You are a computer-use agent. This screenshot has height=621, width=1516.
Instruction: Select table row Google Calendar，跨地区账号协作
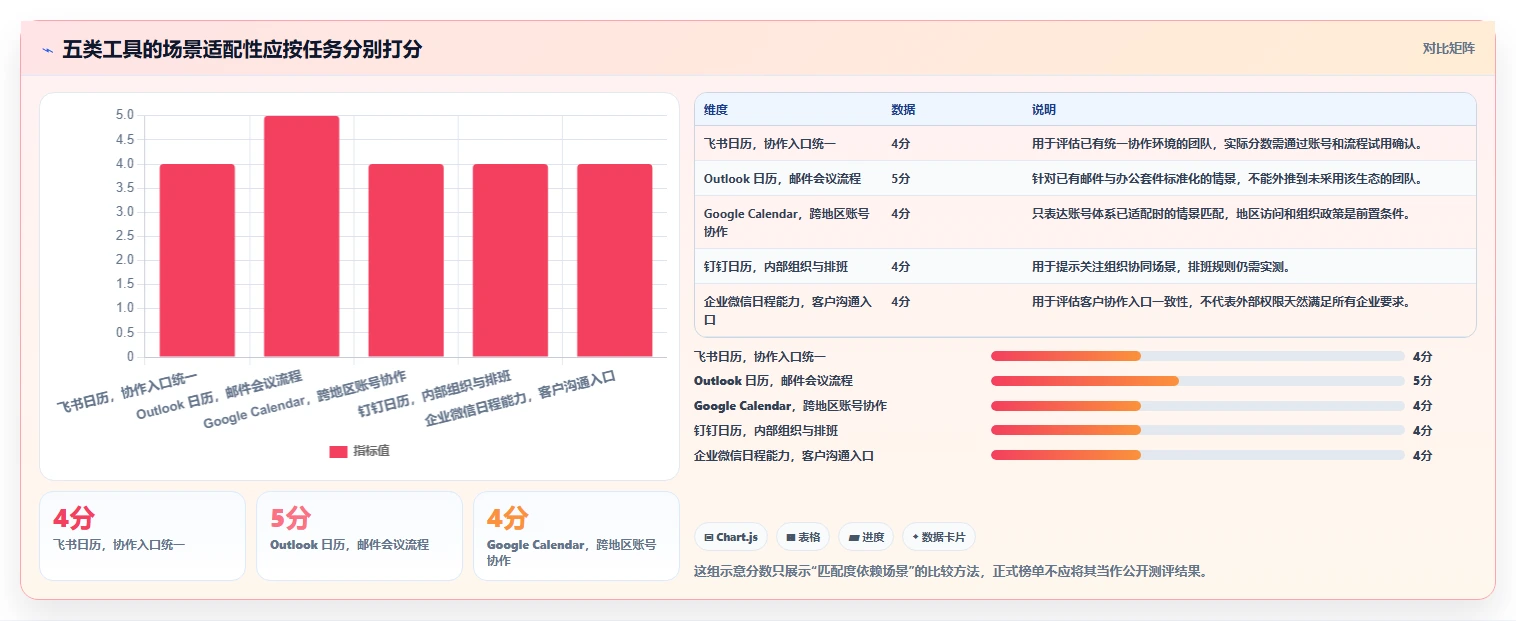(1085, 222)
